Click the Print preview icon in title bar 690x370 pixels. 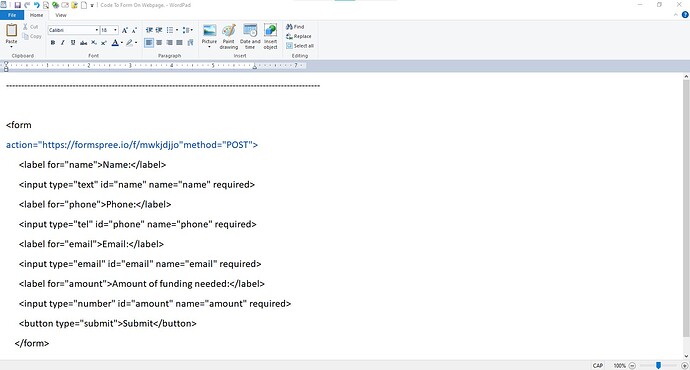point(46,5)
